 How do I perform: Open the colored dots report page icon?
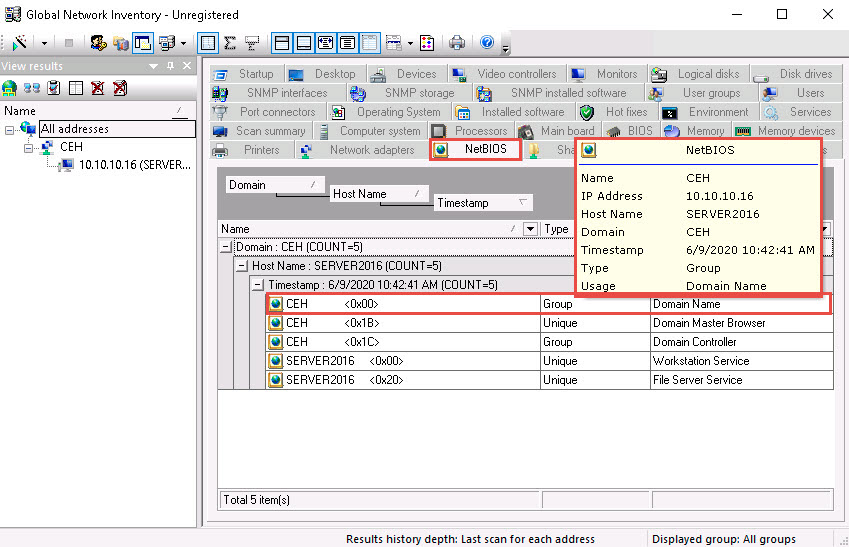(x=427, y=43)
